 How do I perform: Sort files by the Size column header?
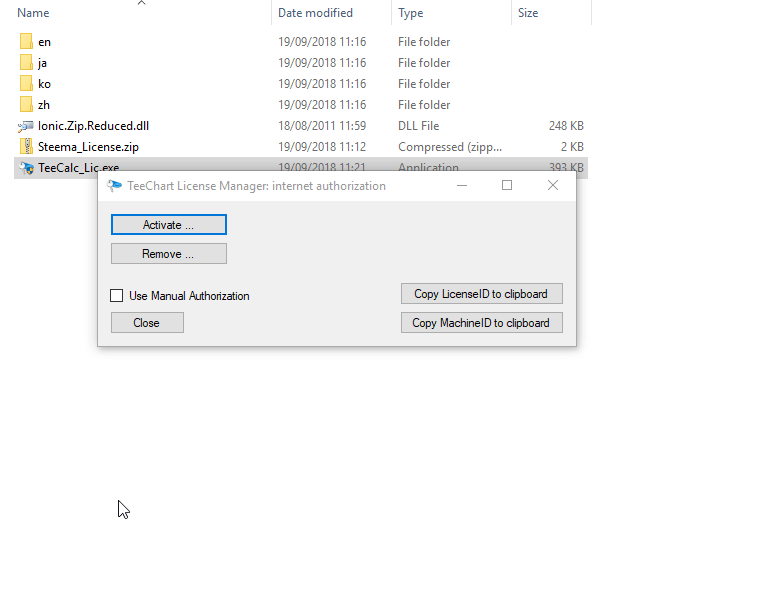pos(528,13)
